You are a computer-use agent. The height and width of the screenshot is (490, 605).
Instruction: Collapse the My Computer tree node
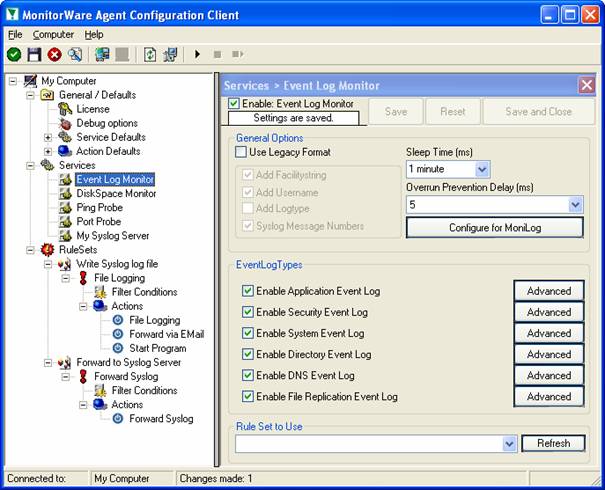[13, 81]
